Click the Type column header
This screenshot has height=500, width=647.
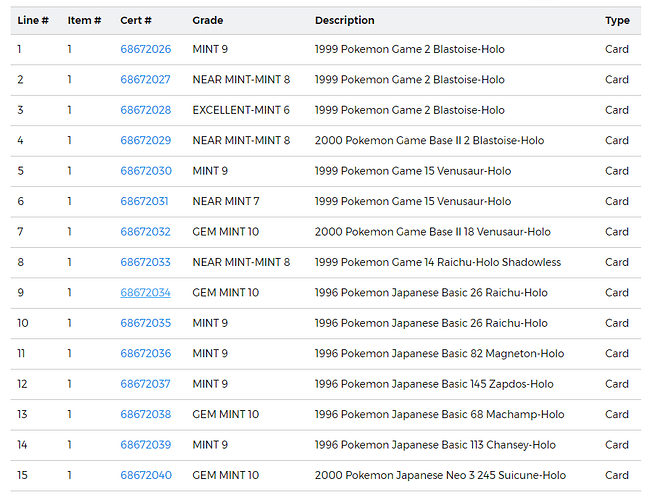(617, 20)
